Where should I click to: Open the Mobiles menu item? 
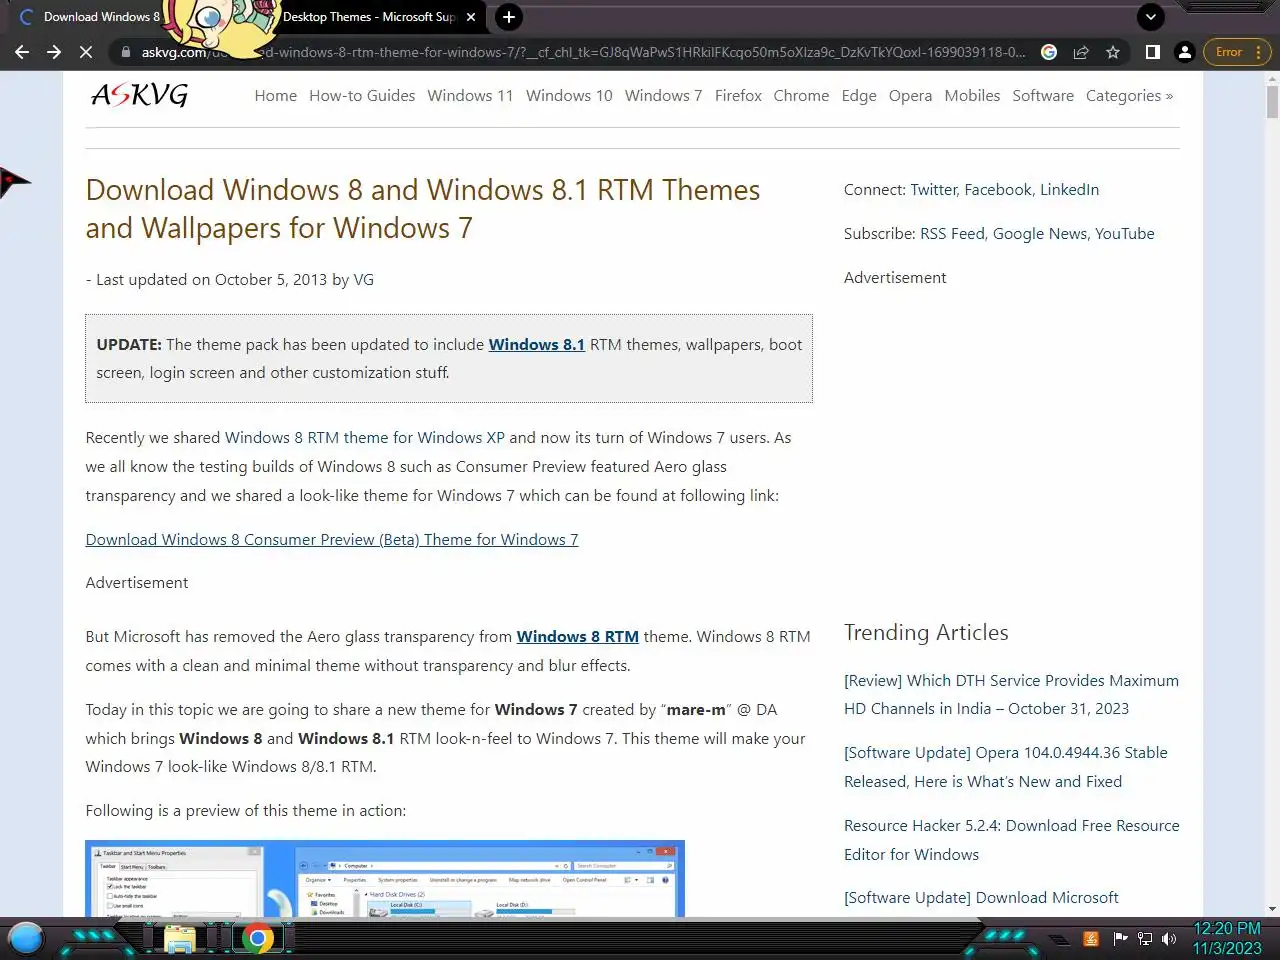(972, 96)
